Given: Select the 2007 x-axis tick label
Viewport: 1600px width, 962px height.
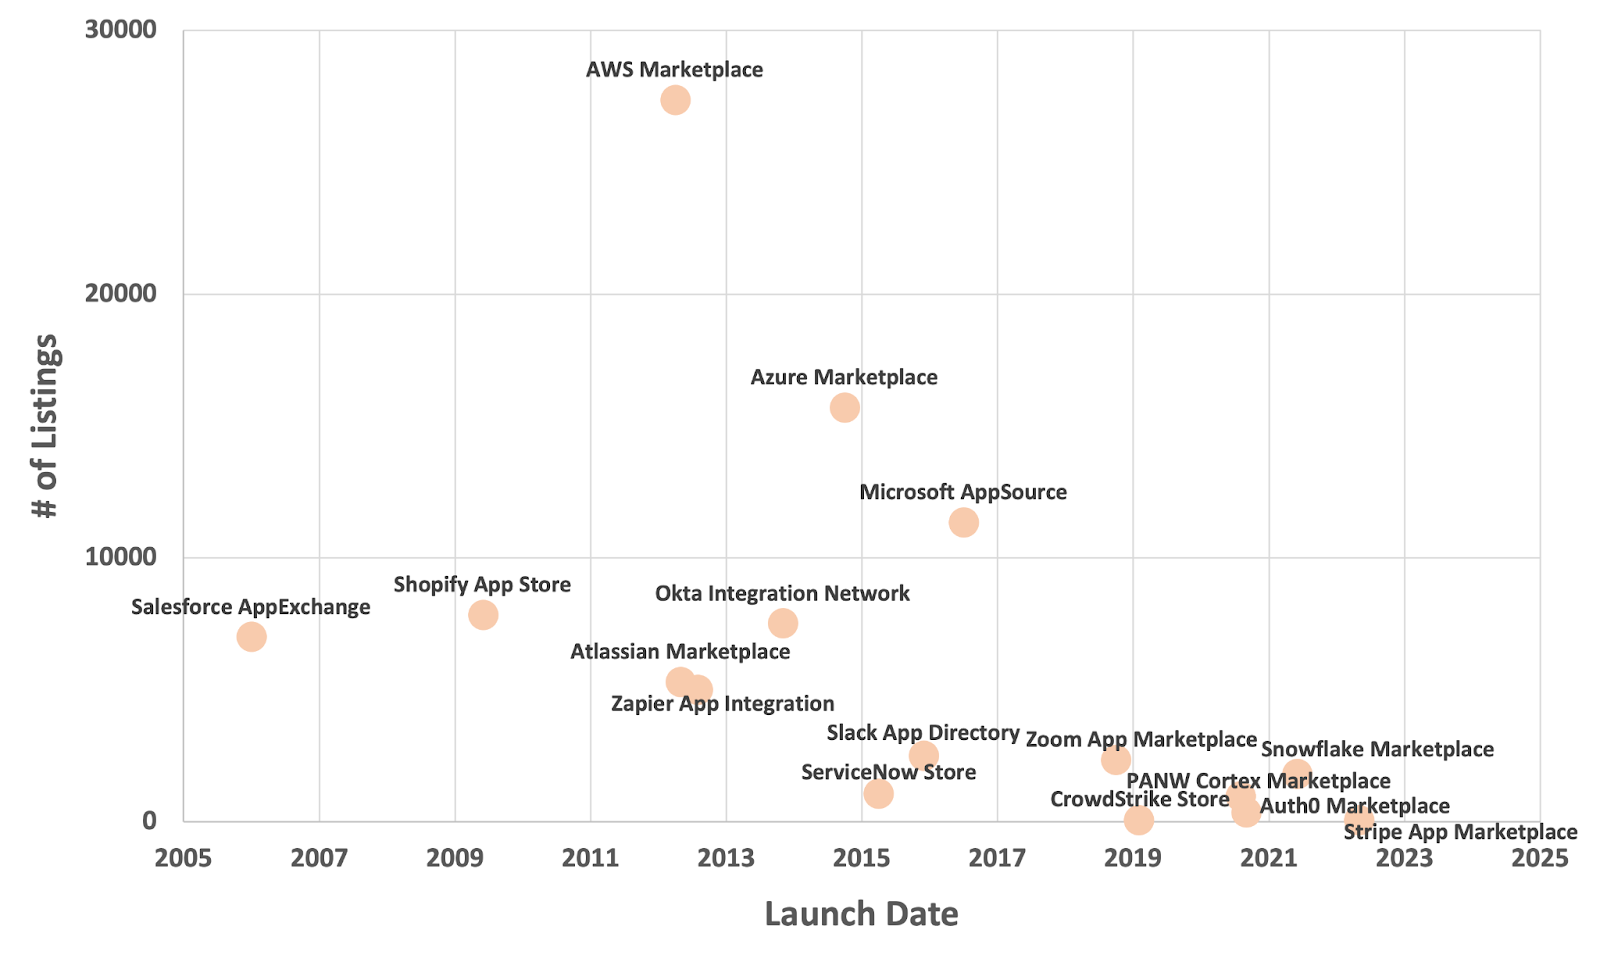Looking at the screenshot, I should click(319, 858).
